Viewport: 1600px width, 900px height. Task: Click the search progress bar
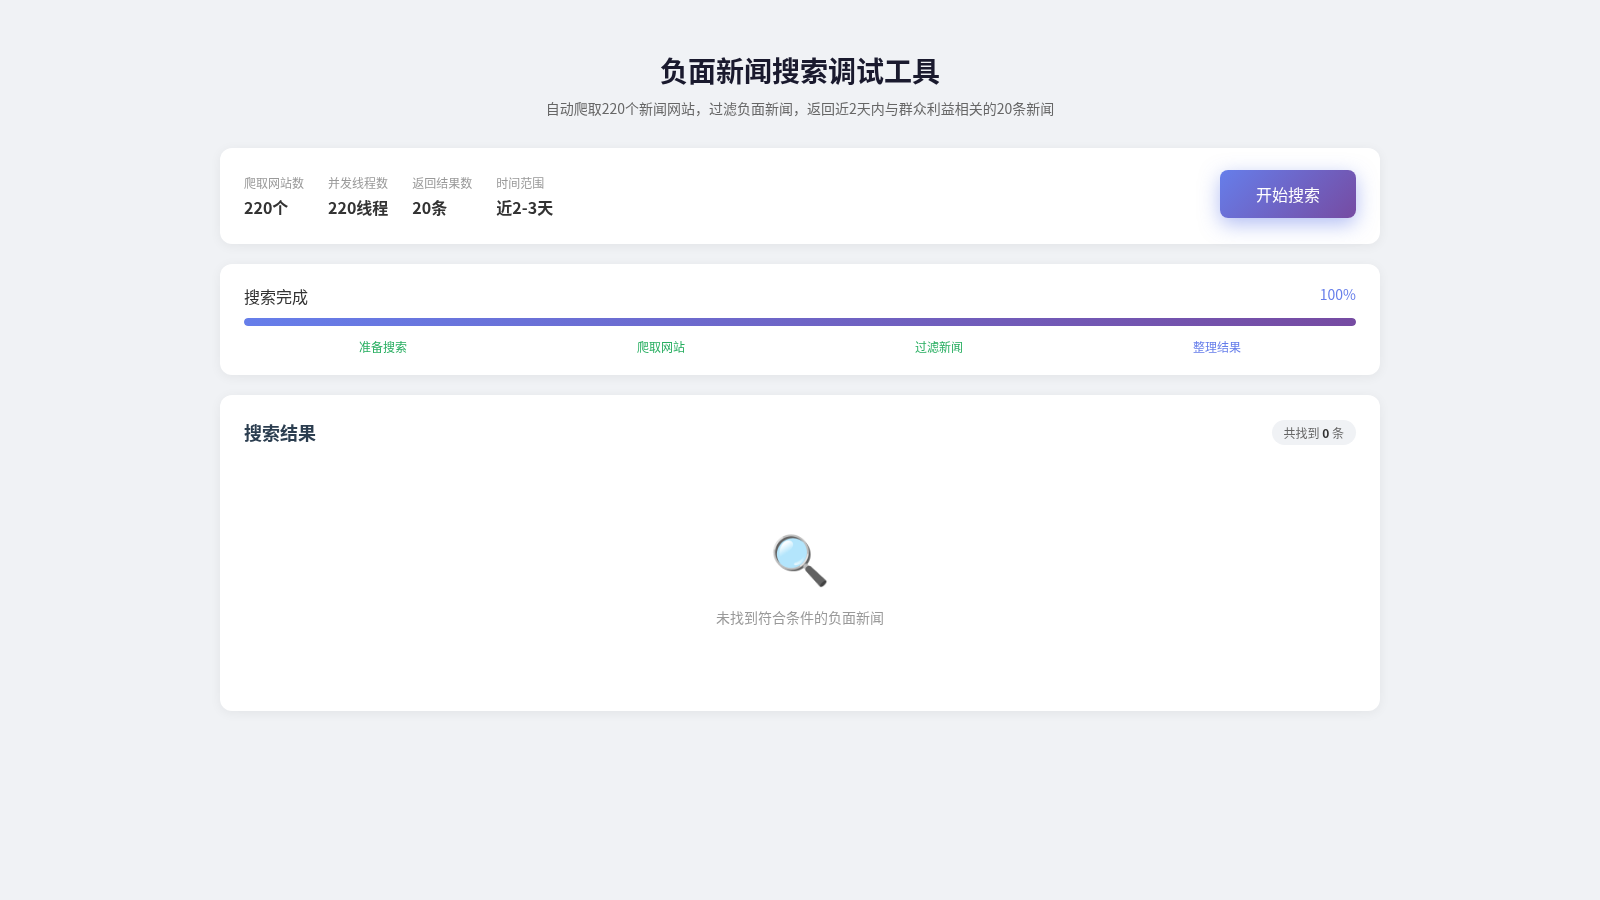click(800, 322)
